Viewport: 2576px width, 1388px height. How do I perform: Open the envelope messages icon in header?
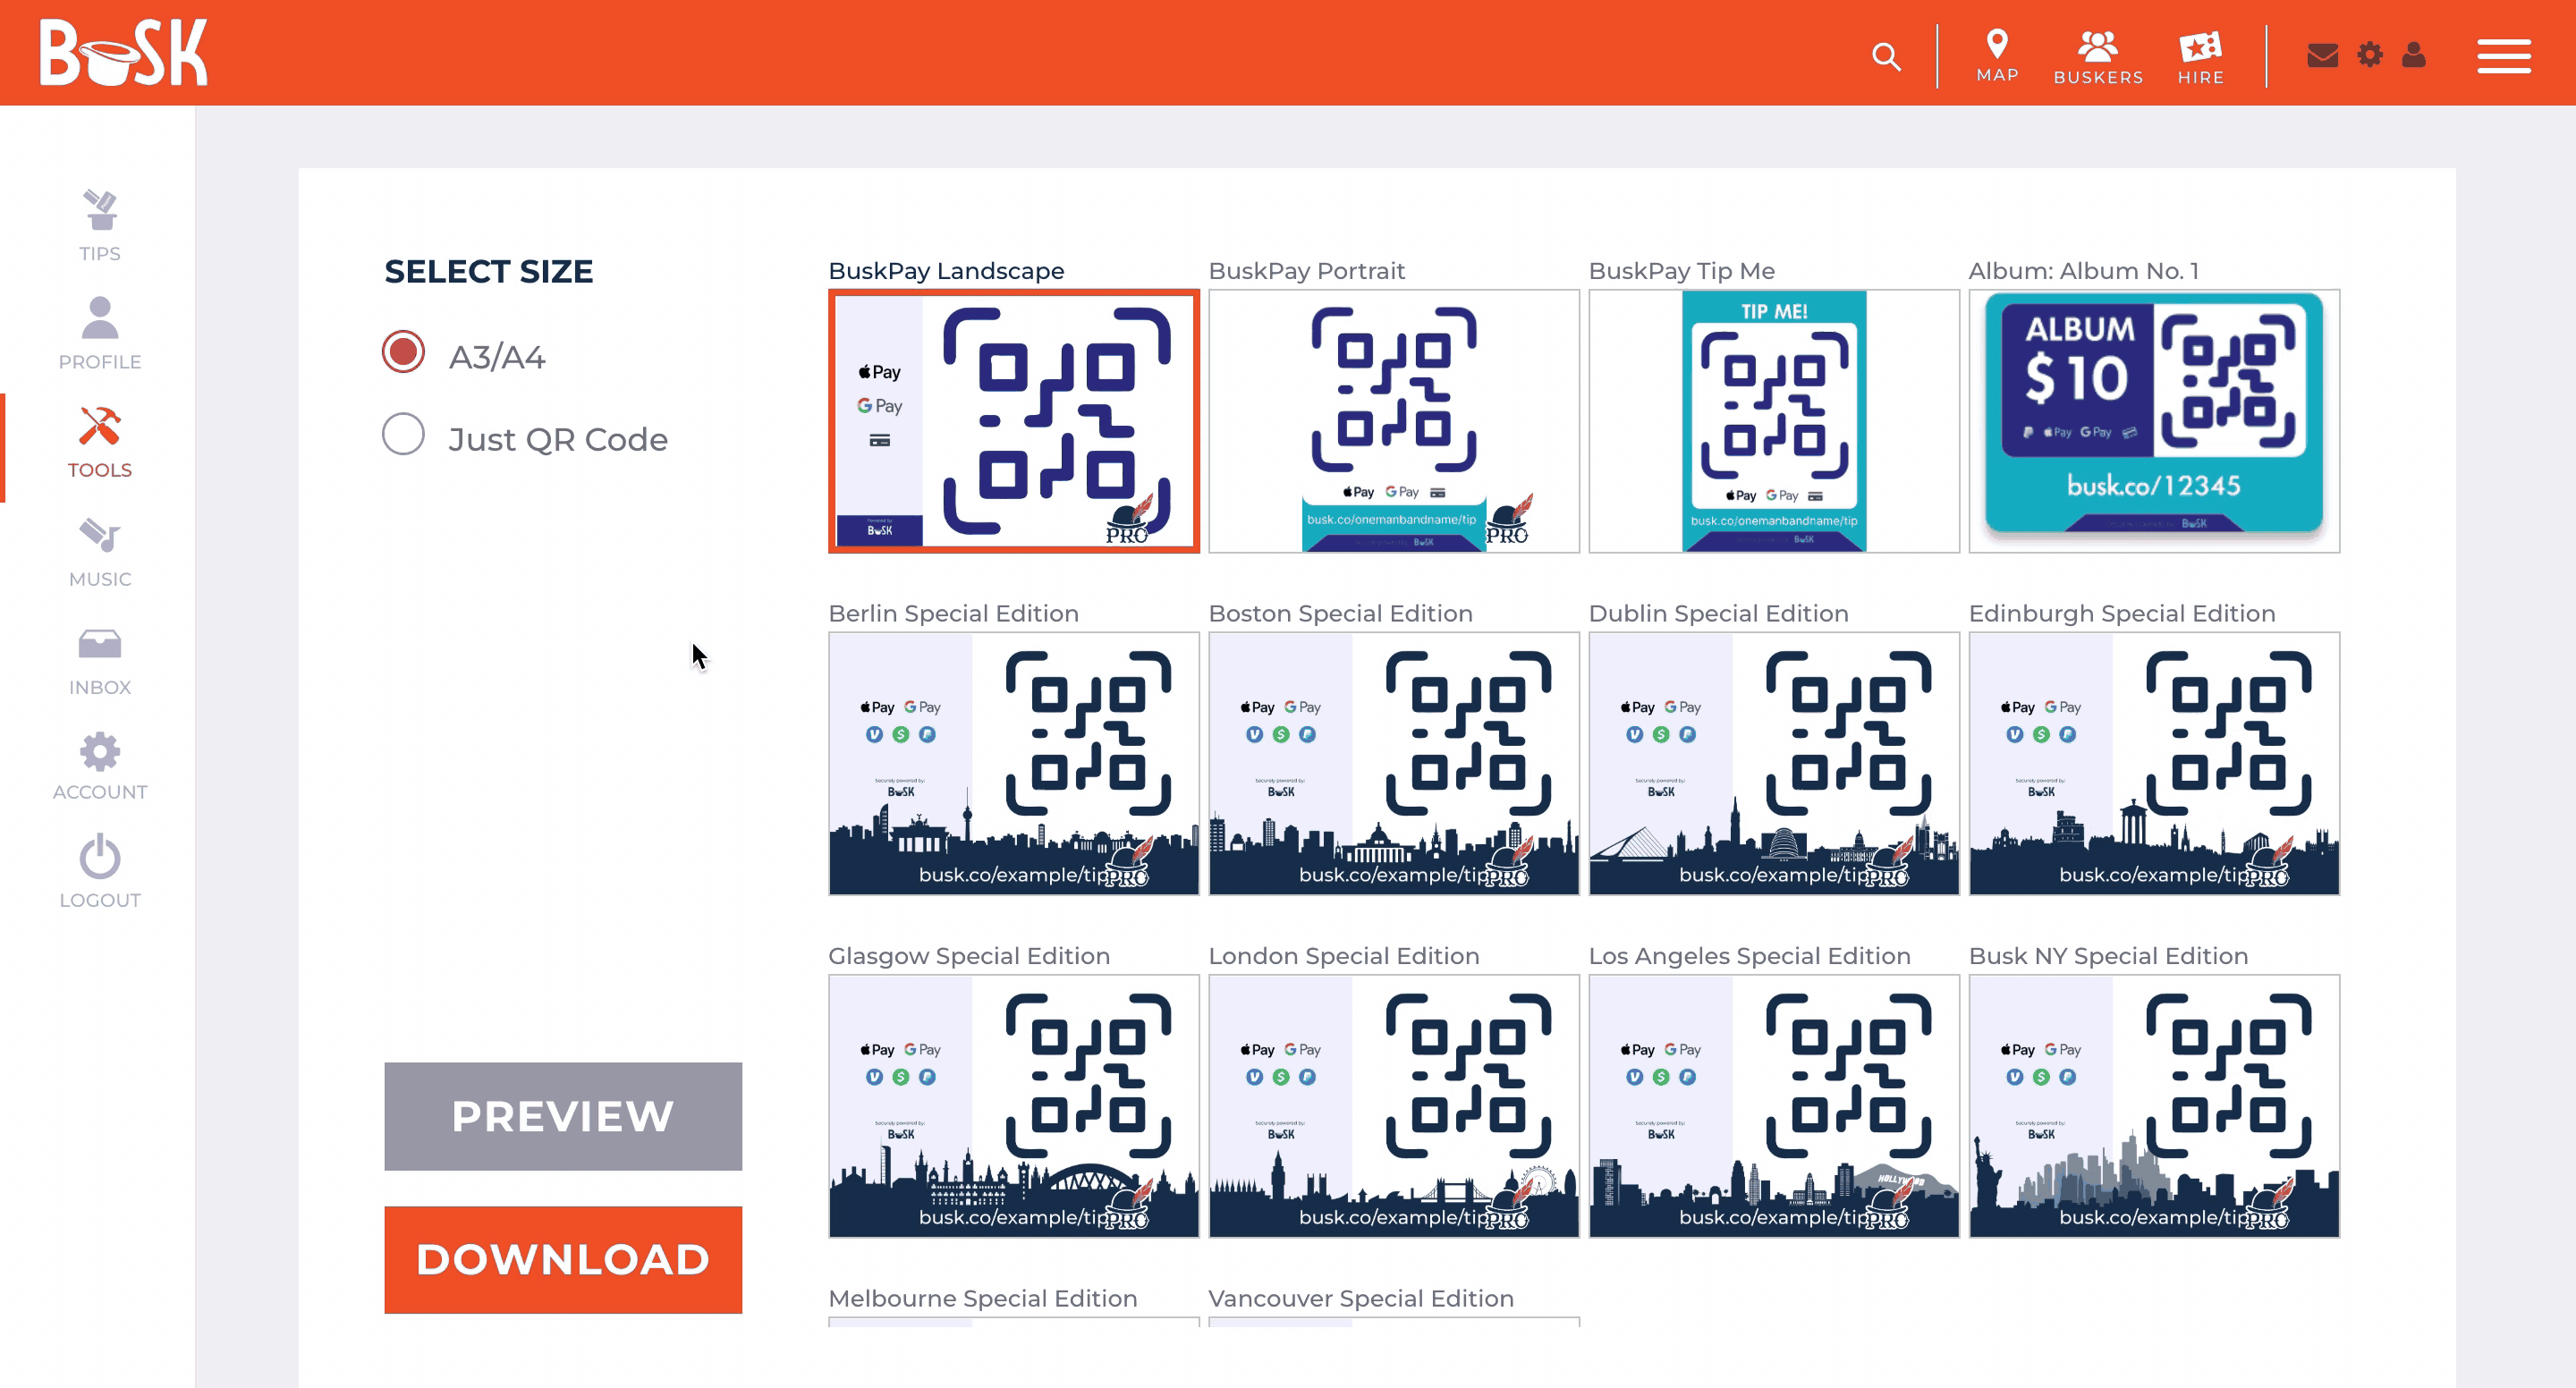[2321, 55]
